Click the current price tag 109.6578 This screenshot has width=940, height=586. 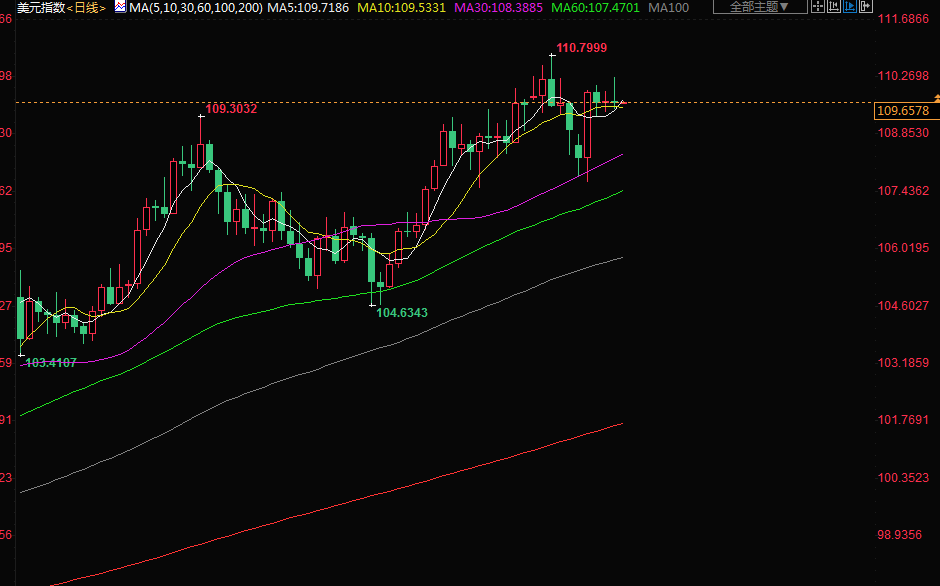click(x=901, y=111)
